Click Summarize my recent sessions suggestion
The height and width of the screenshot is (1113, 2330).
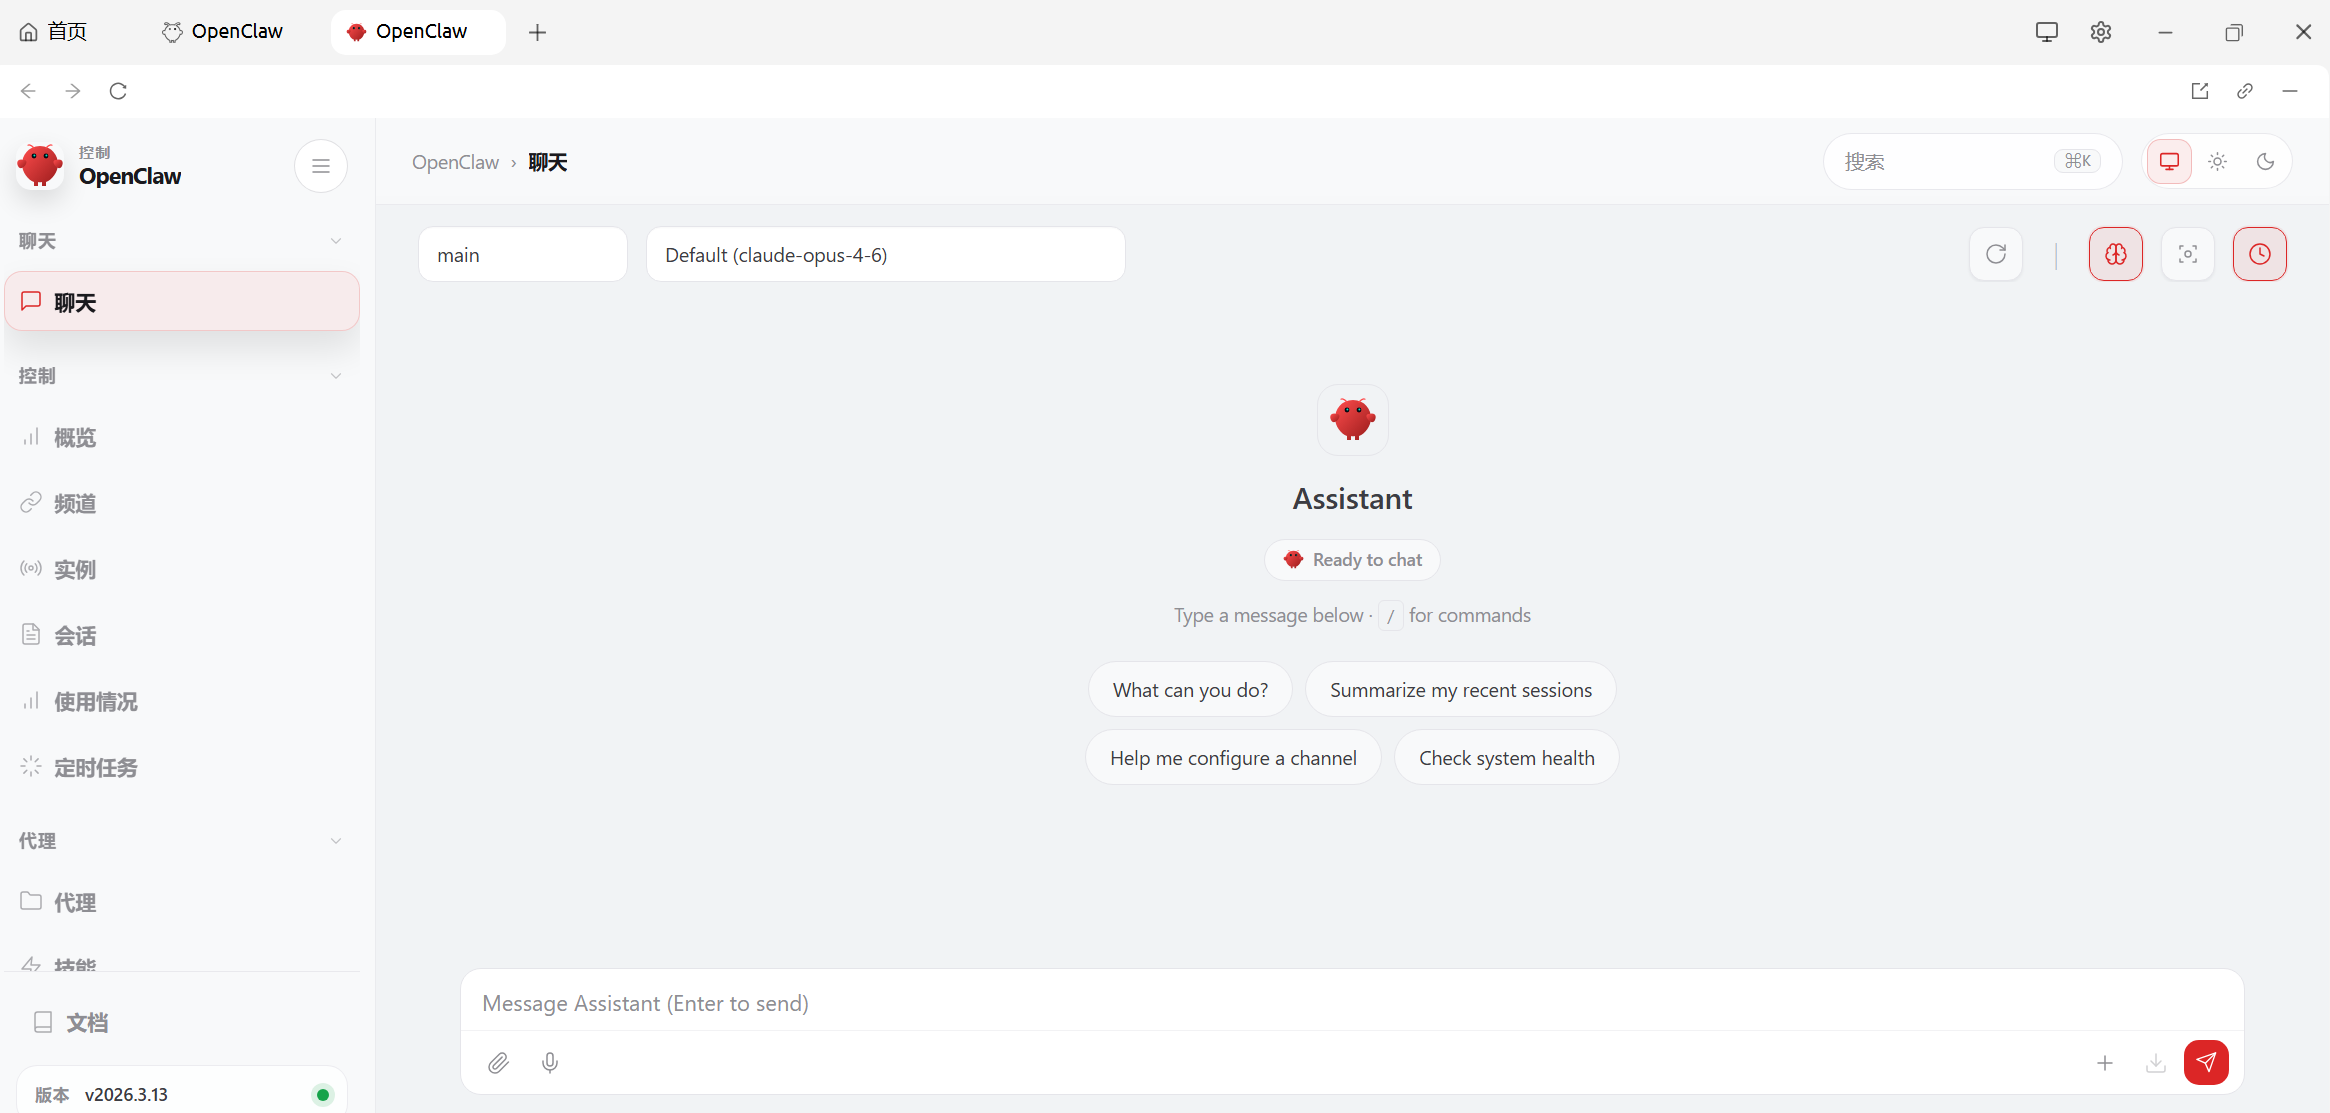click(x=1460, y=690)
